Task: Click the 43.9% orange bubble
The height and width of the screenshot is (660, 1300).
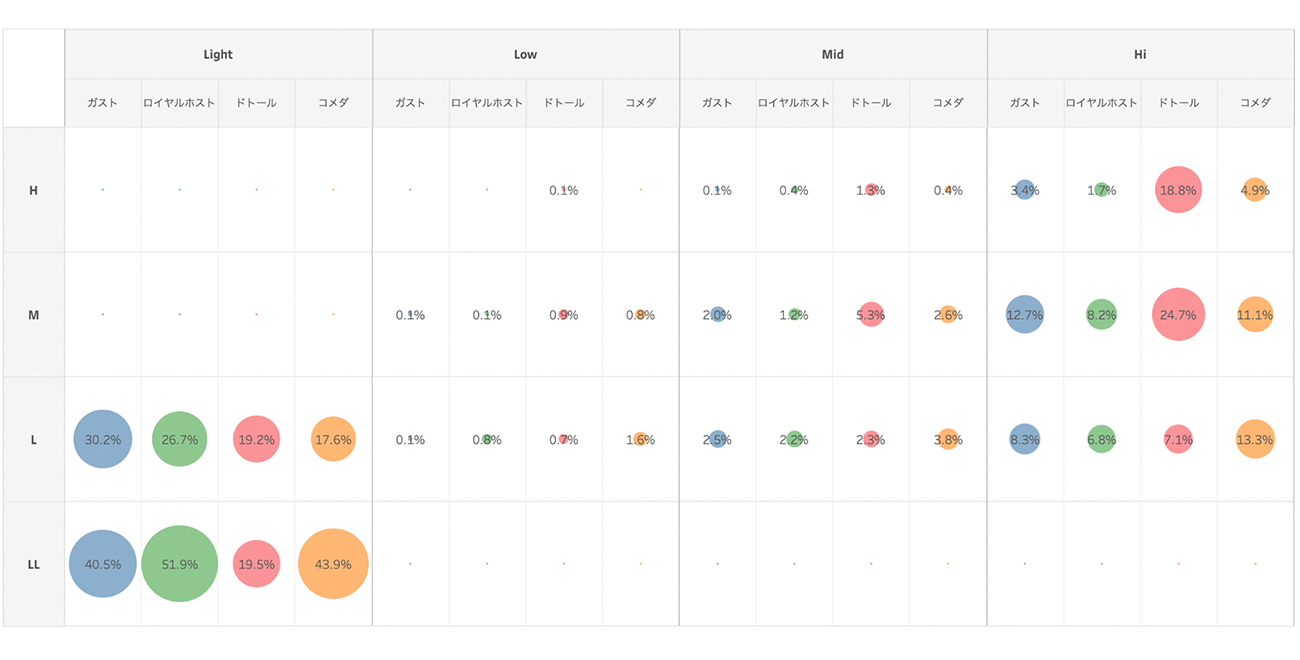Action: coord(333,564)
